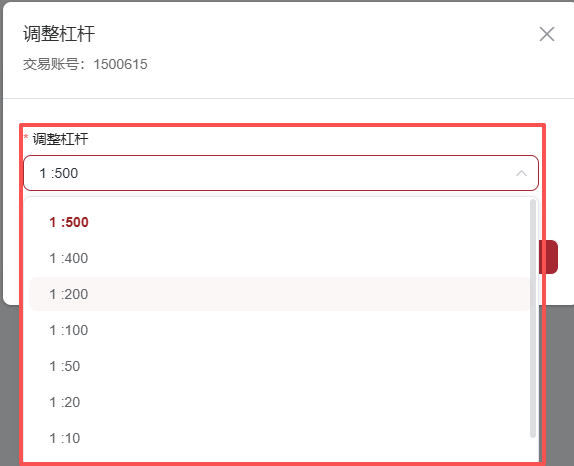Click the 调整杠杆 select box showing 1:500

click(x=281, y=173)
